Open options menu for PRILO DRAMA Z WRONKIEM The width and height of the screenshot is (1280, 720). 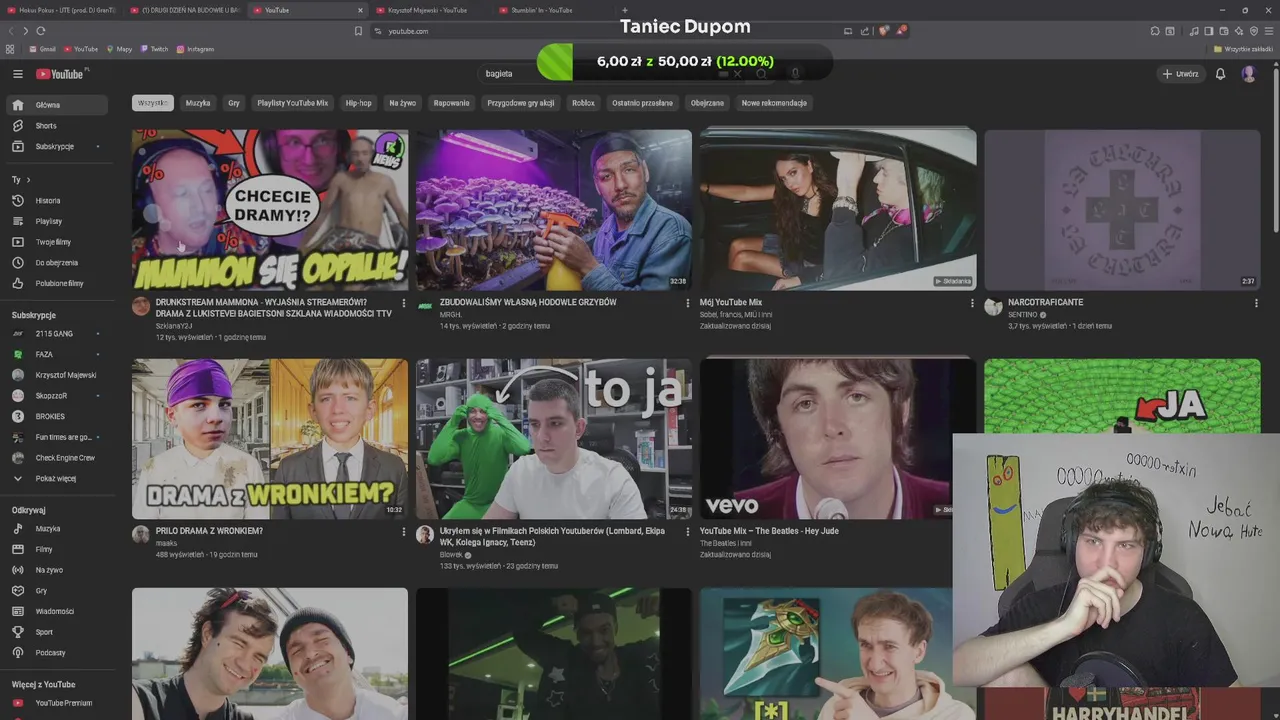click(x=404, y=532)
